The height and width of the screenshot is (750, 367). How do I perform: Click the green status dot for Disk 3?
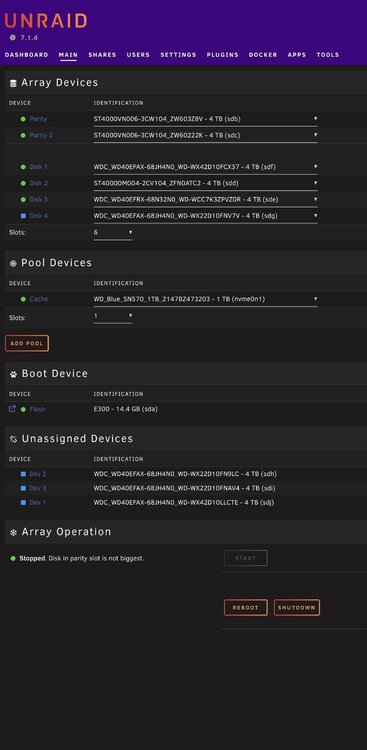tap(23, 199)
